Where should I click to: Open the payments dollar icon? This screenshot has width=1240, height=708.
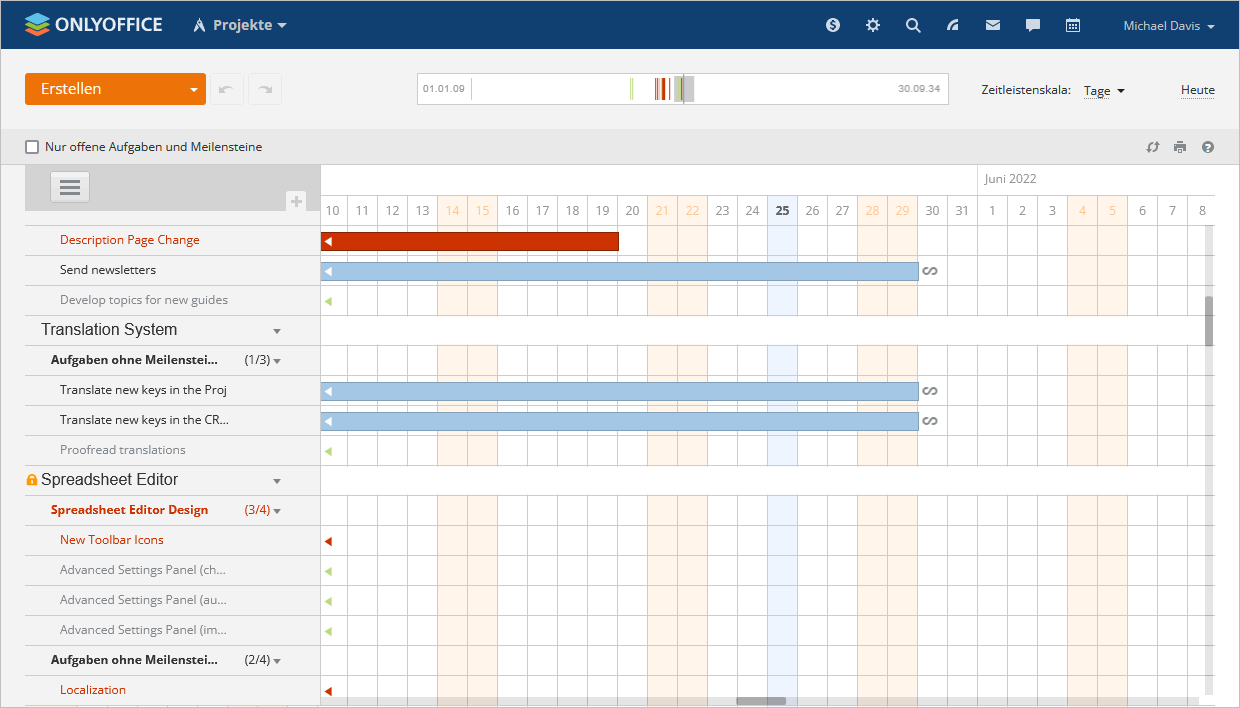(x=833, y=25)
